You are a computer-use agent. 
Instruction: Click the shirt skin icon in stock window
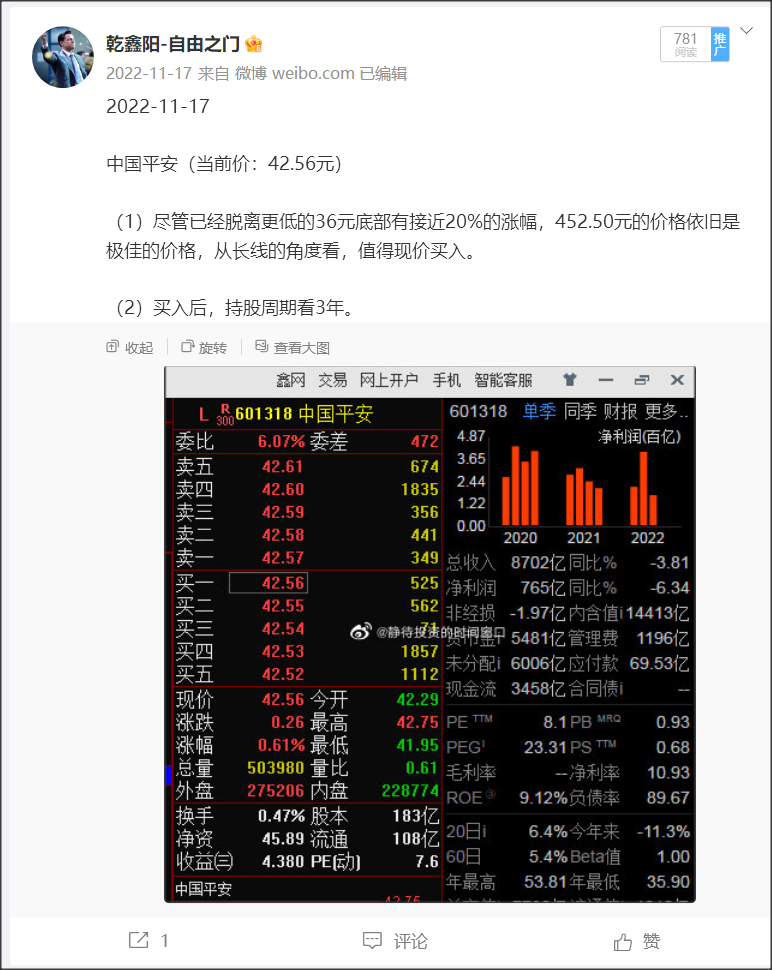(570, 380)
